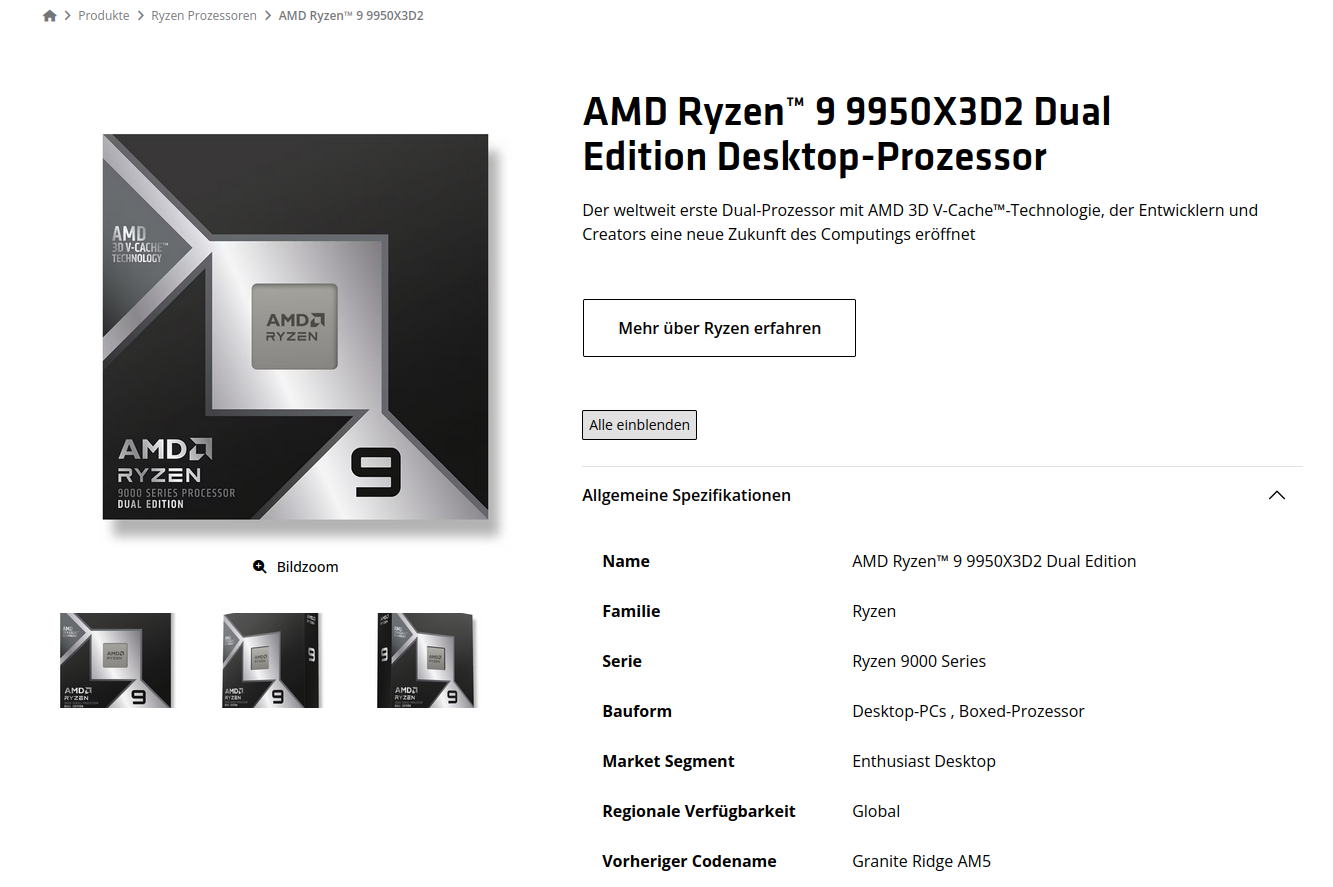
Task: Select the first front-view box thumbnail
Action: tap(116, 660)
